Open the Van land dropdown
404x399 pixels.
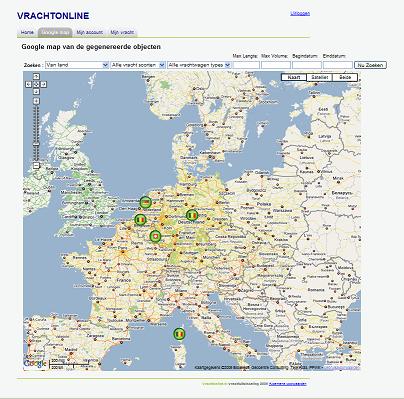coord(77,65)
